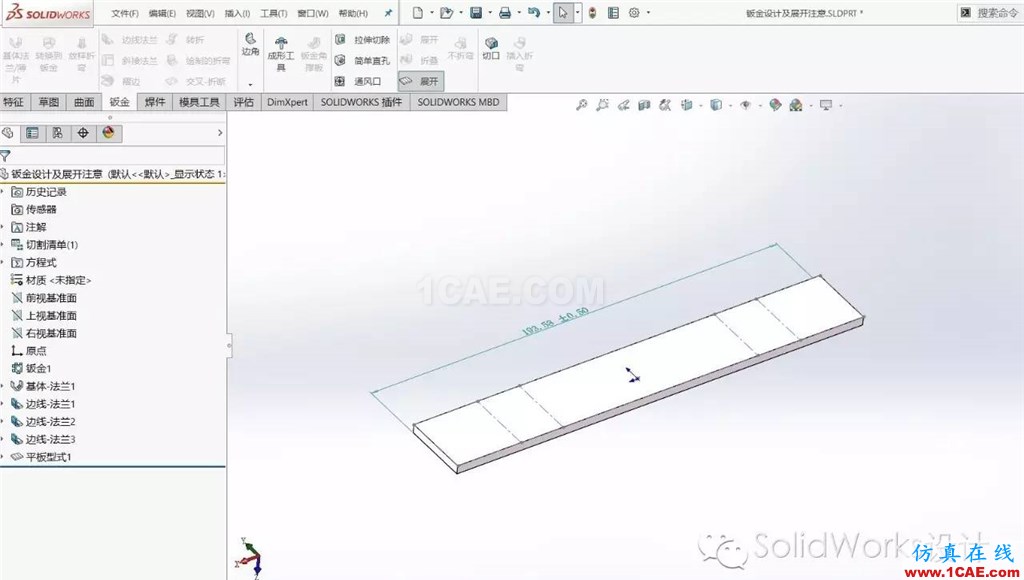Click the Rebuild traffic light icon
The image size is (1024, 580).
[592, 12]
